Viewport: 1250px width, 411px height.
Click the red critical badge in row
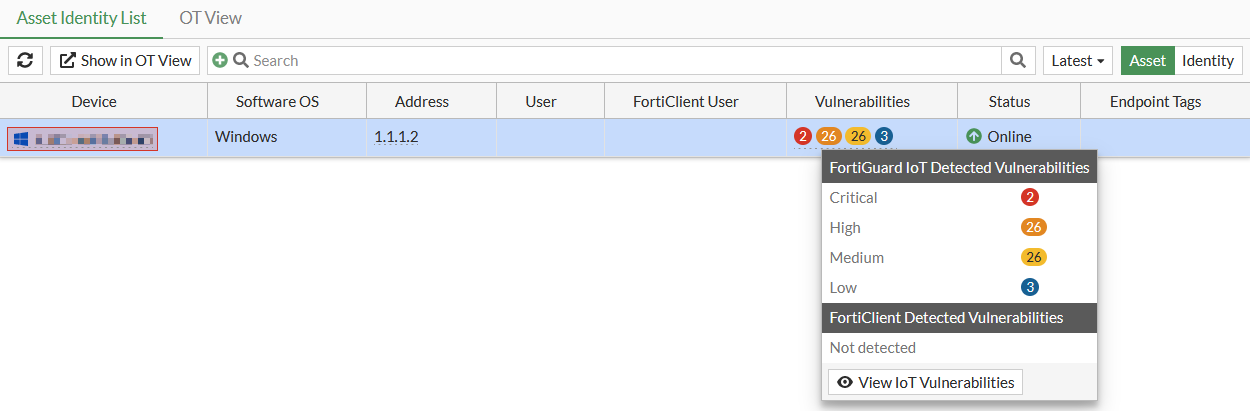click(802, 136)
